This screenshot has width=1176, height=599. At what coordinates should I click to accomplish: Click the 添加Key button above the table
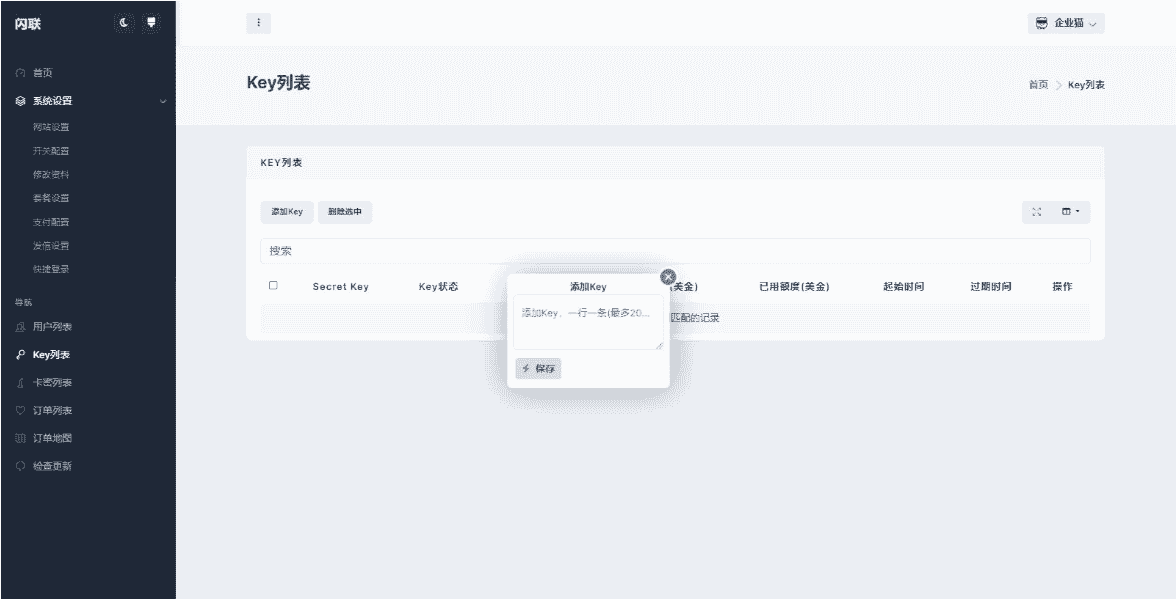point(287,212)
